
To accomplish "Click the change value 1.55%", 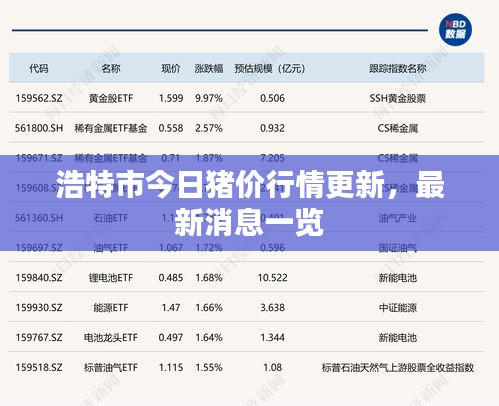I will [x=209, y=368].
